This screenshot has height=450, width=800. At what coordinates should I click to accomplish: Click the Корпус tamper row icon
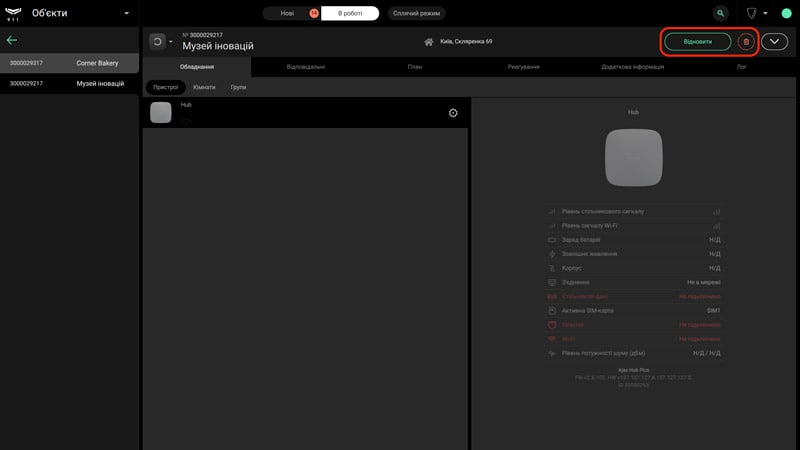pyautogui.click(x=552, y=268)
